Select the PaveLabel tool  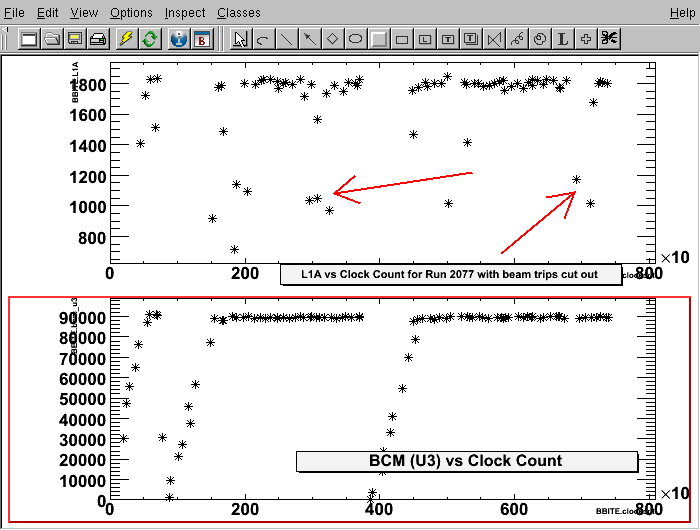[x=425, y=39]
